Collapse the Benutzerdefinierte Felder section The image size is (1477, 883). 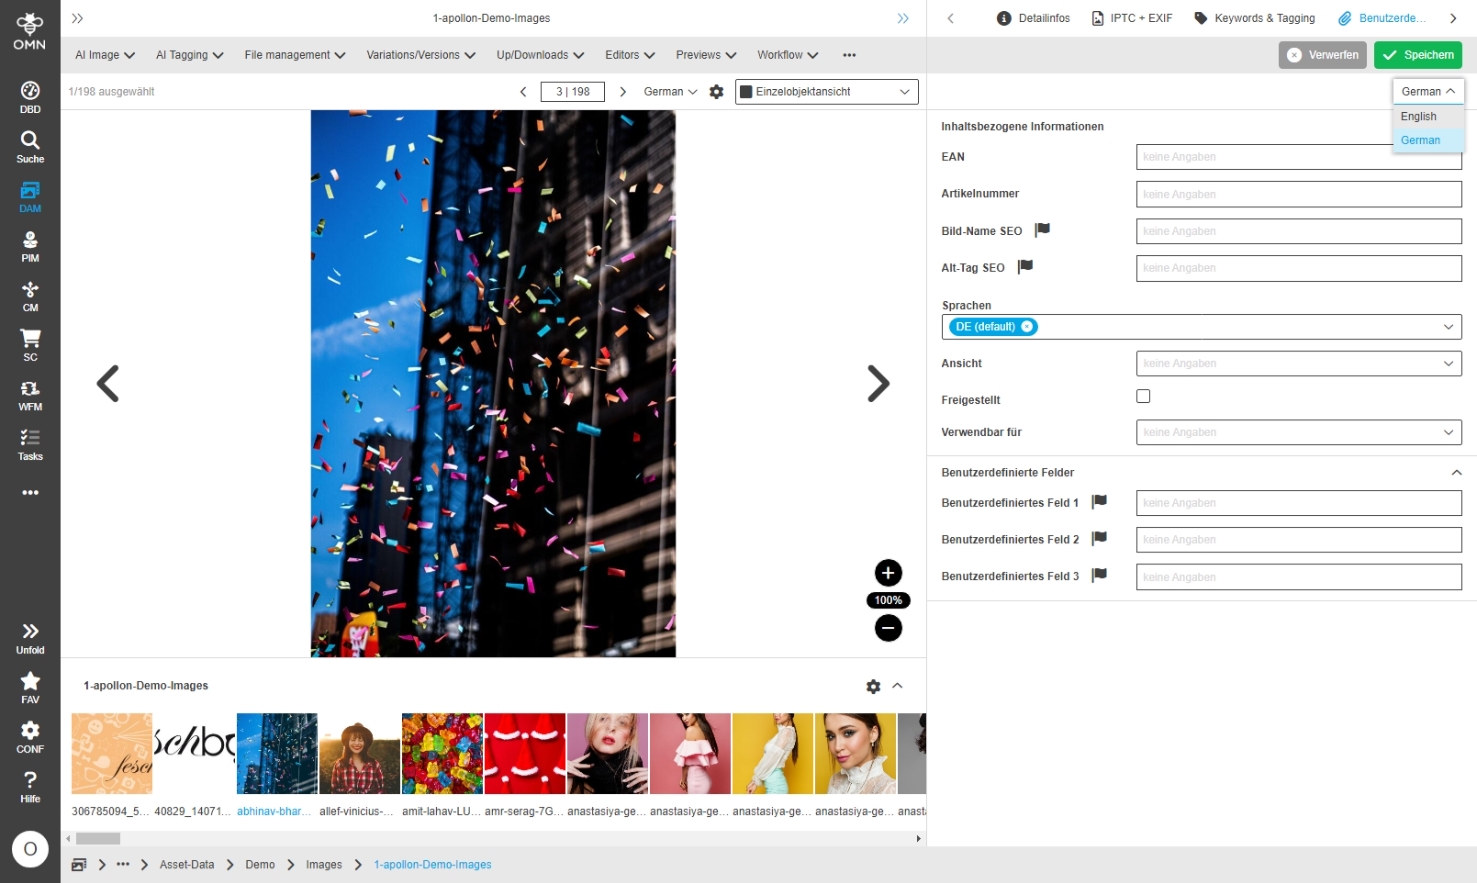point(1456,472)
